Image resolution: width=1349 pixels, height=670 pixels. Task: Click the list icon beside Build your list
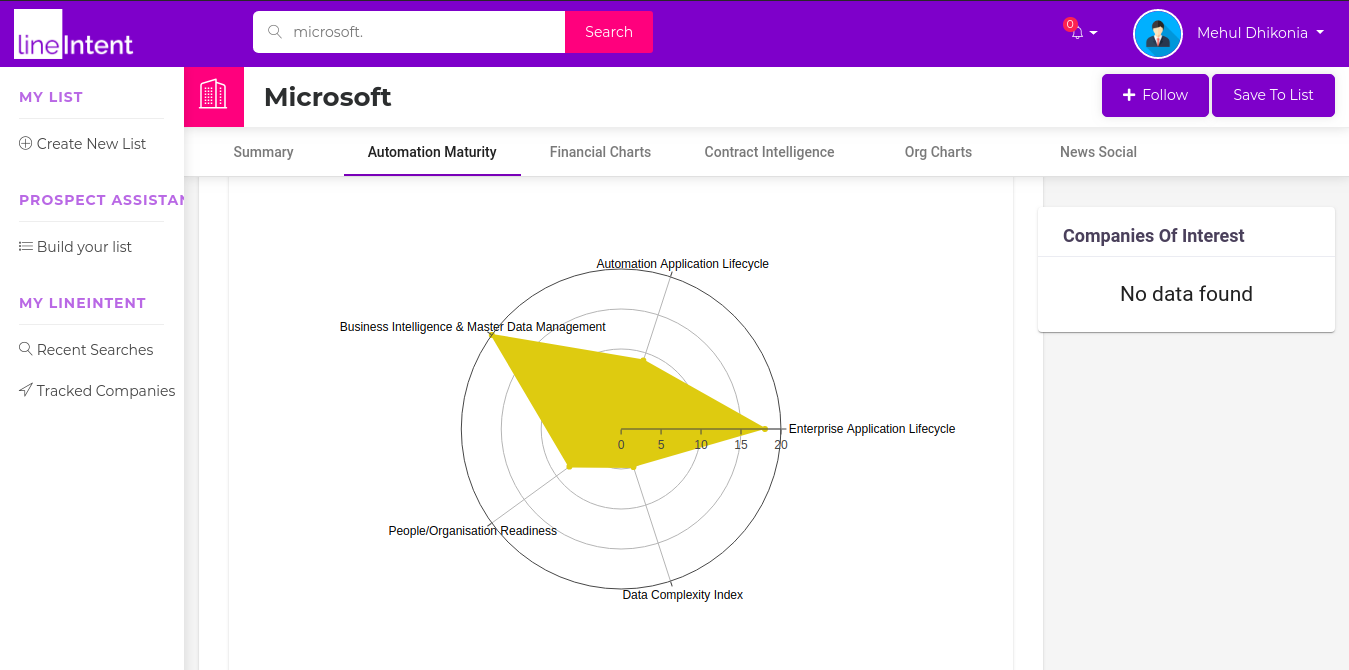(x=26, y=246)
